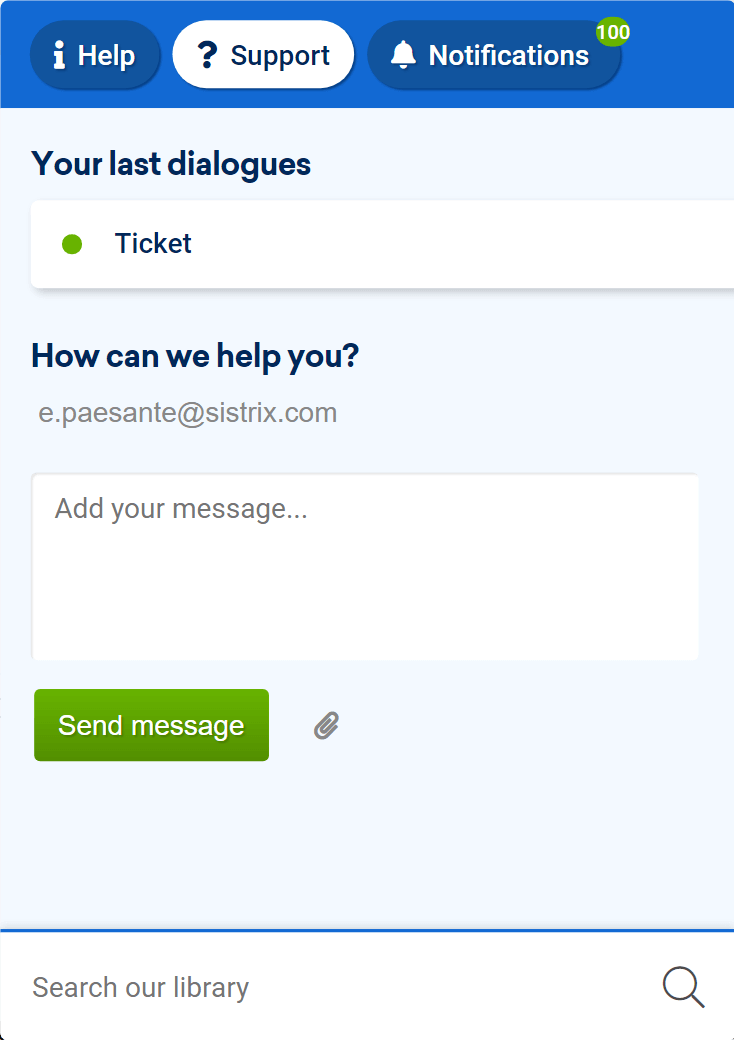Open the Notifications tab
The height and width of the screenshot is (1040, 734).
(494, 54)
